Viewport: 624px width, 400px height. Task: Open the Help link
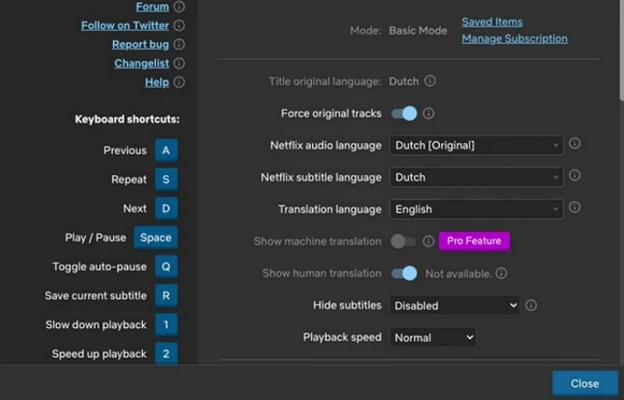point(157,82)
